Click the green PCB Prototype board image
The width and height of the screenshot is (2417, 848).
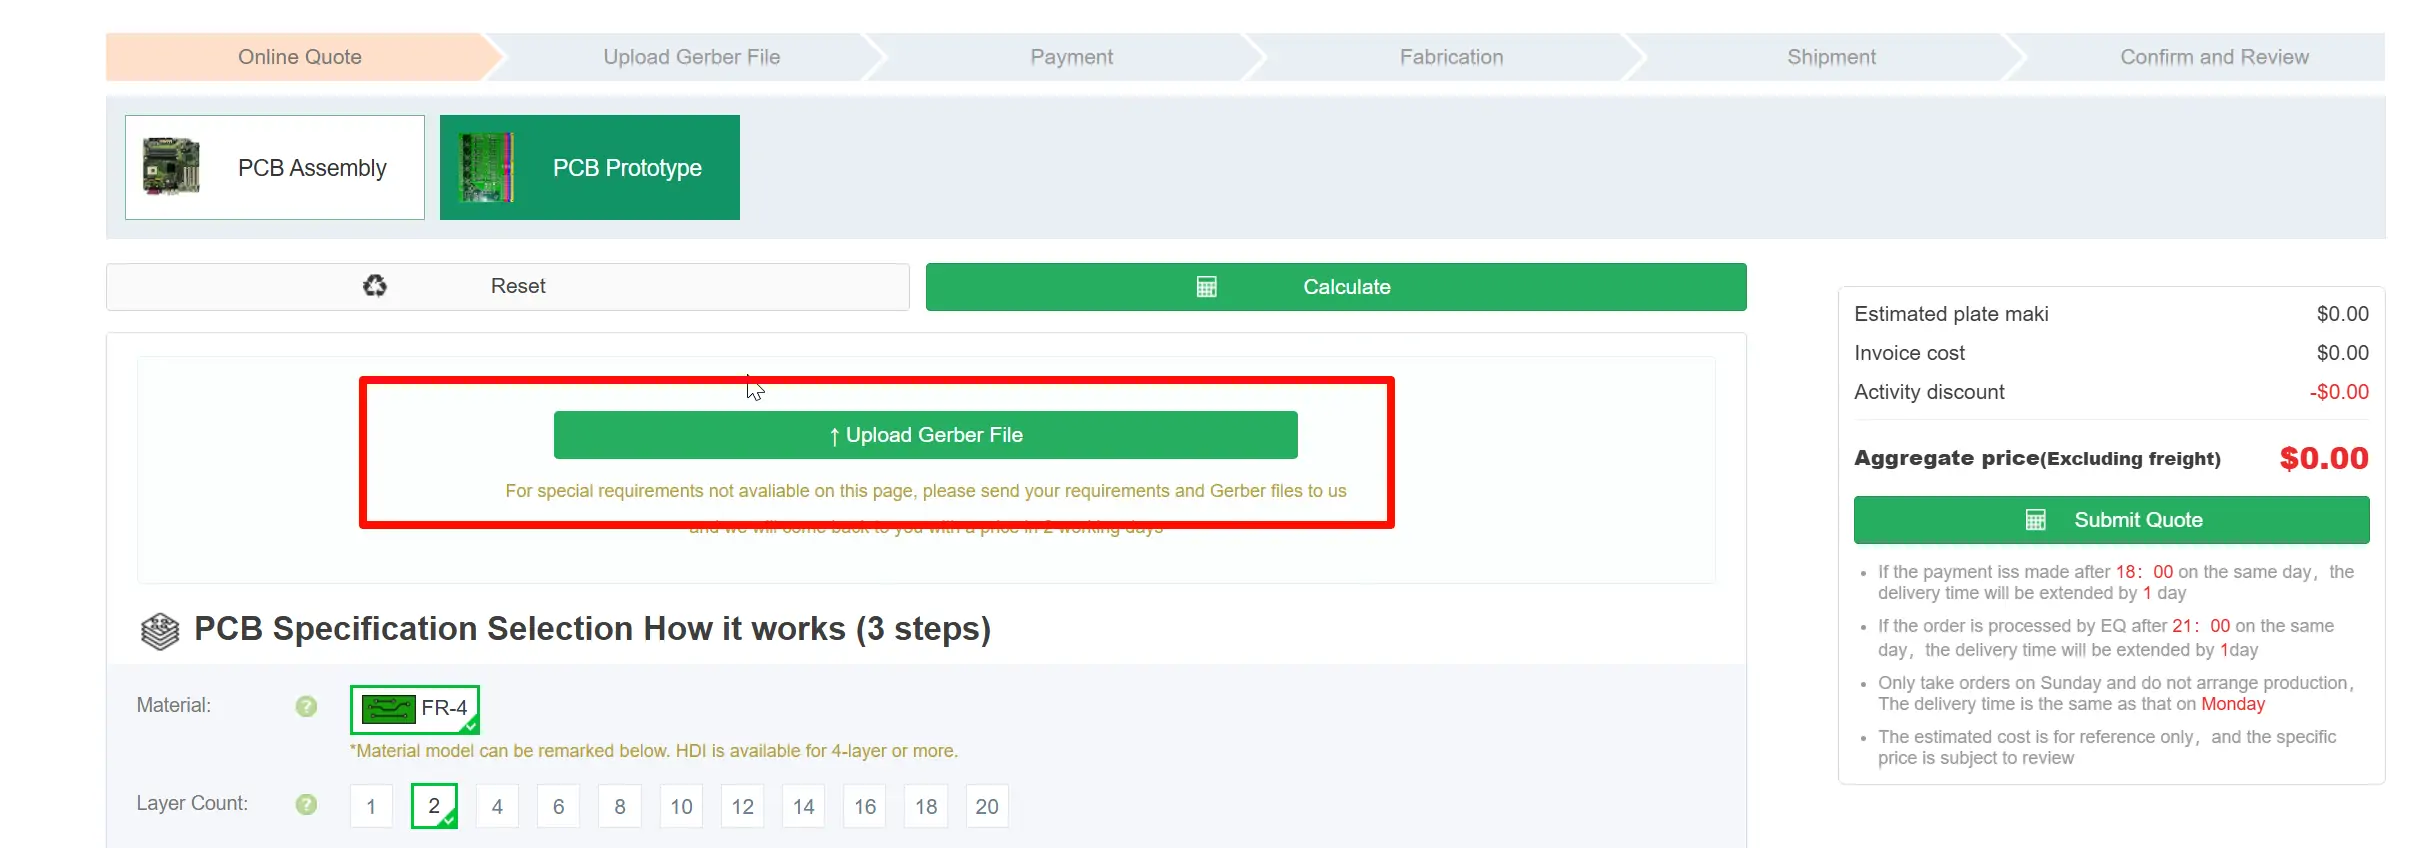[x=486, y=167]
